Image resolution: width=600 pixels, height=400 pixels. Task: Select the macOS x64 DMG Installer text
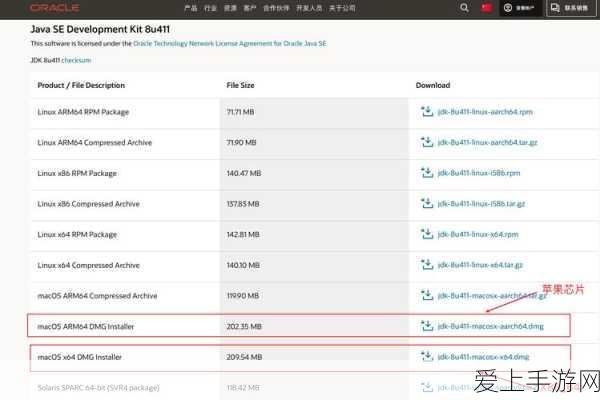click(x=80, y=357)
